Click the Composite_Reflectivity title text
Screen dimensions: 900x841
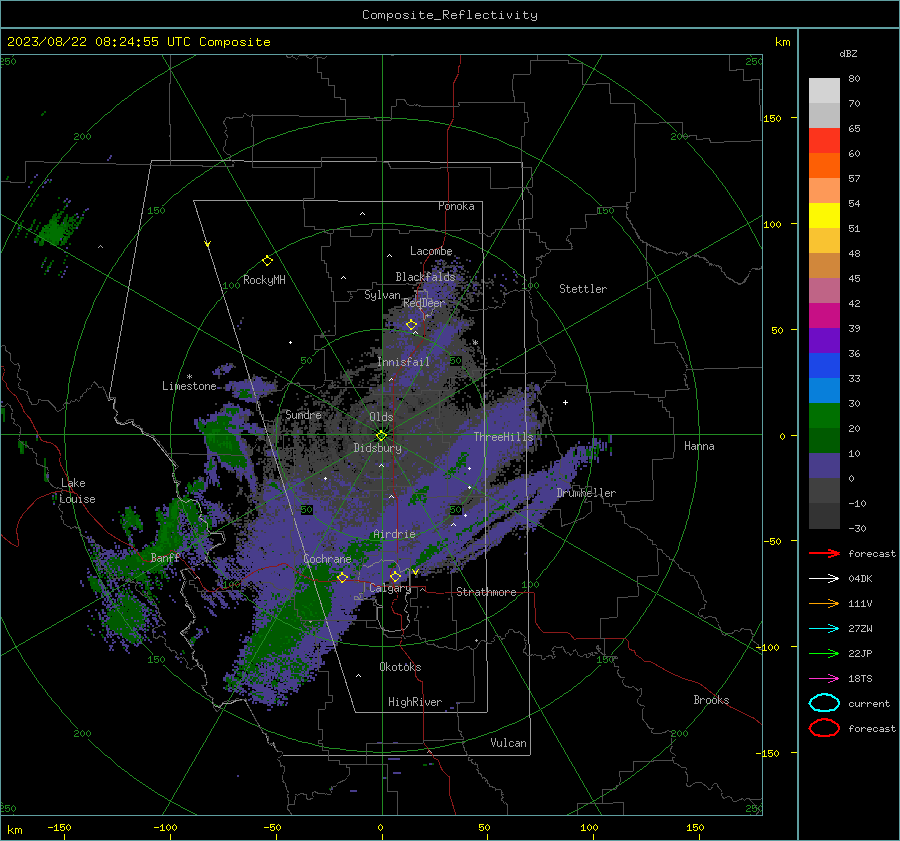(x=450, y=15)
